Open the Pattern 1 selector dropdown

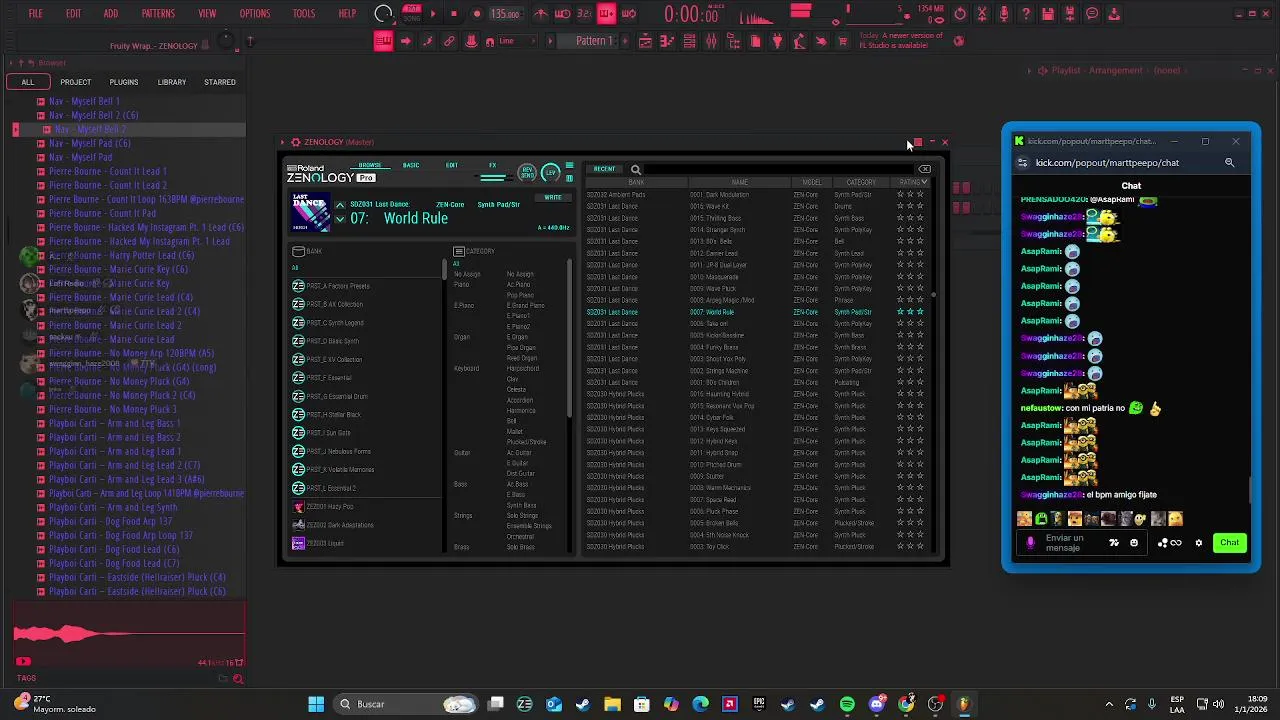[x=593, y=41]
